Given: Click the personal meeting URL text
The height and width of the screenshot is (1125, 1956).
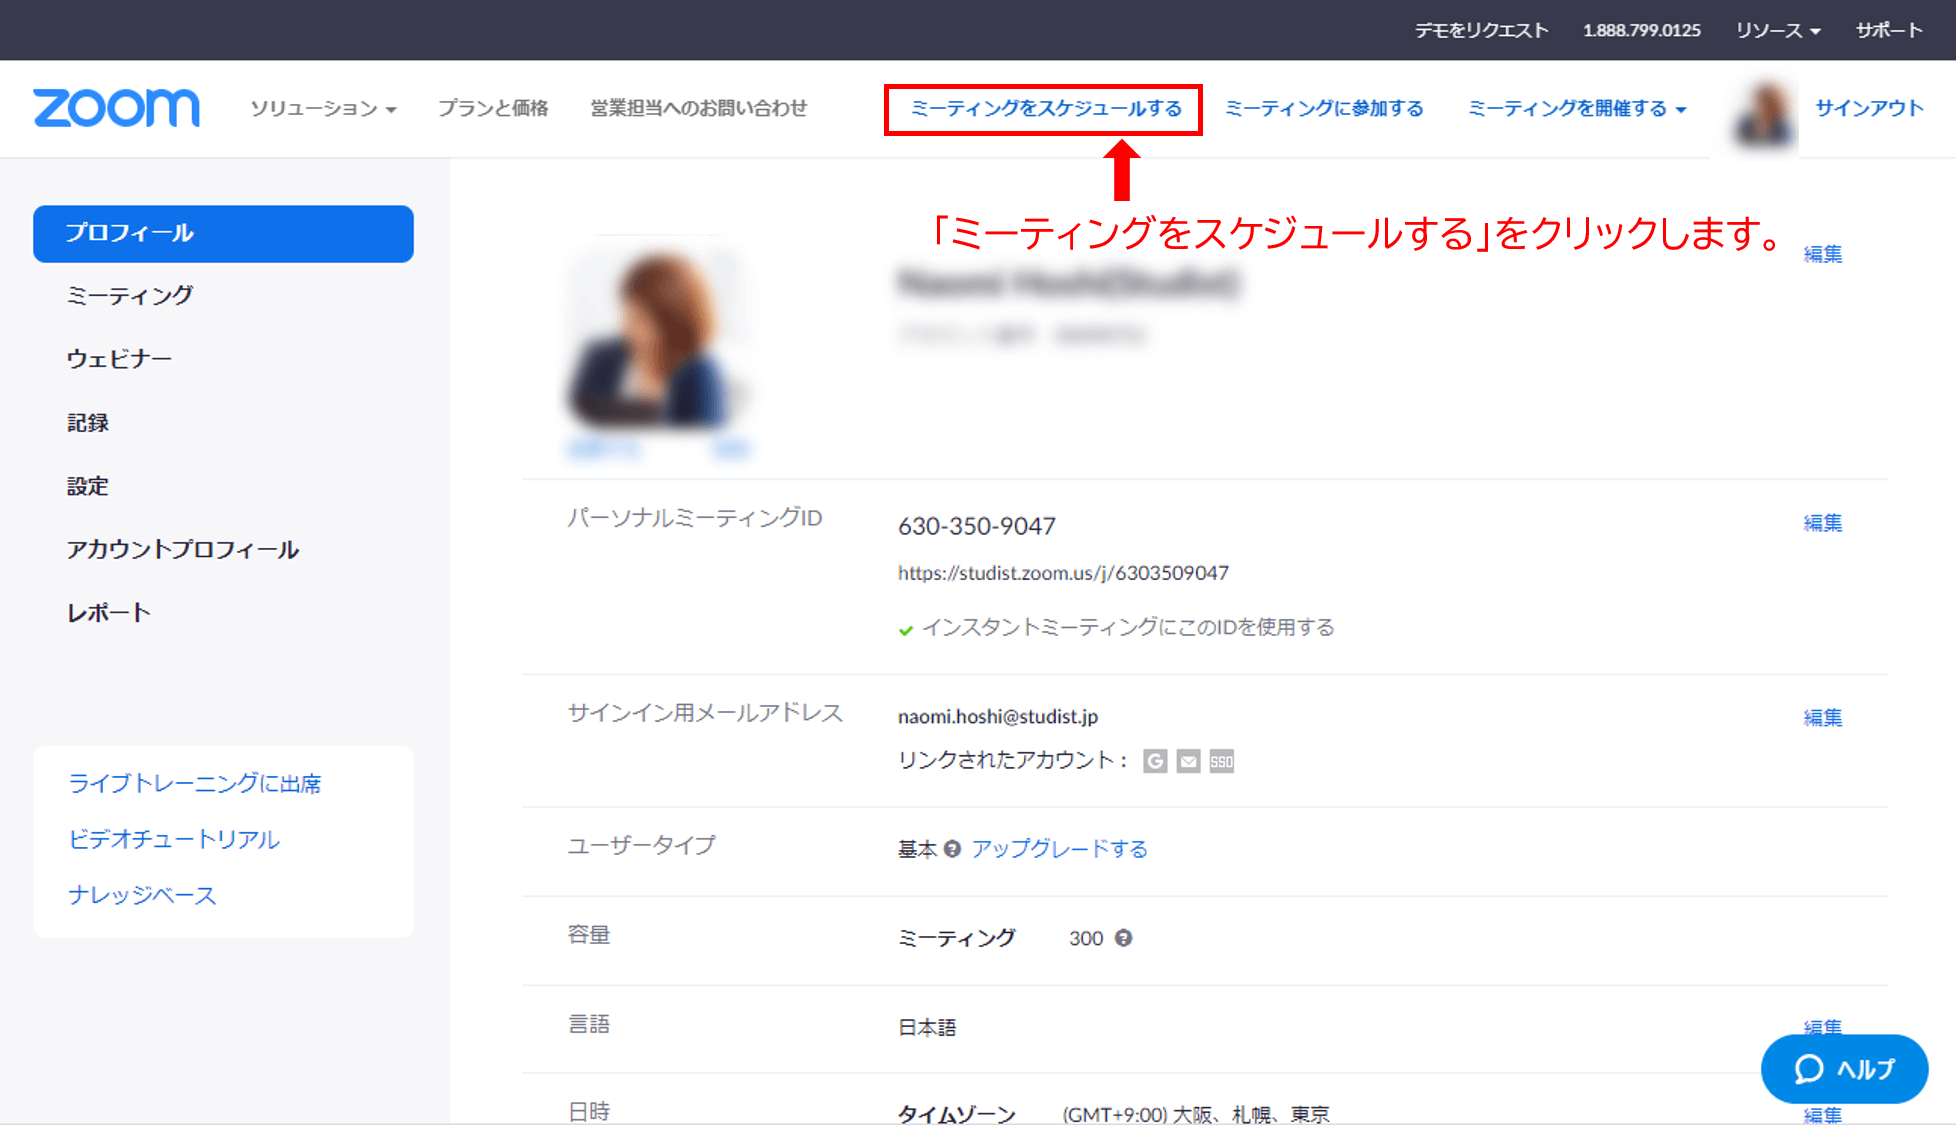Looking at the screenshot, I should pos(1063,573).
